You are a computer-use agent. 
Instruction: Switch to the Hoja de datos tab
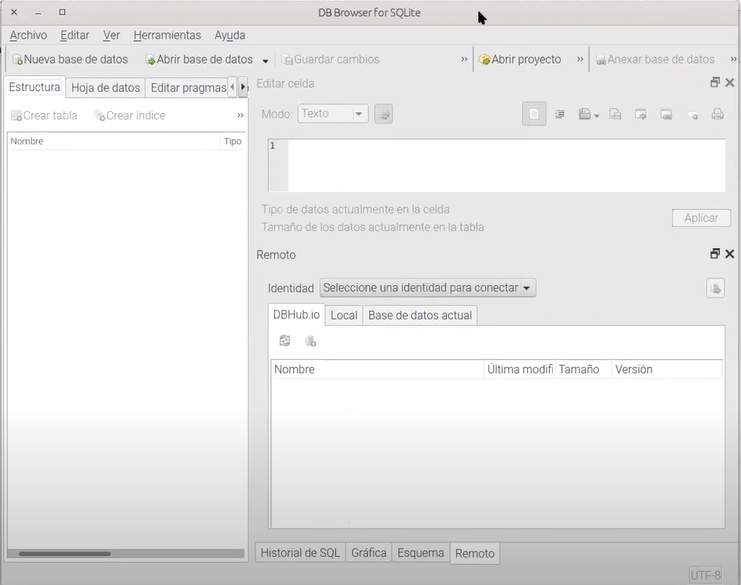pos(105,88)
